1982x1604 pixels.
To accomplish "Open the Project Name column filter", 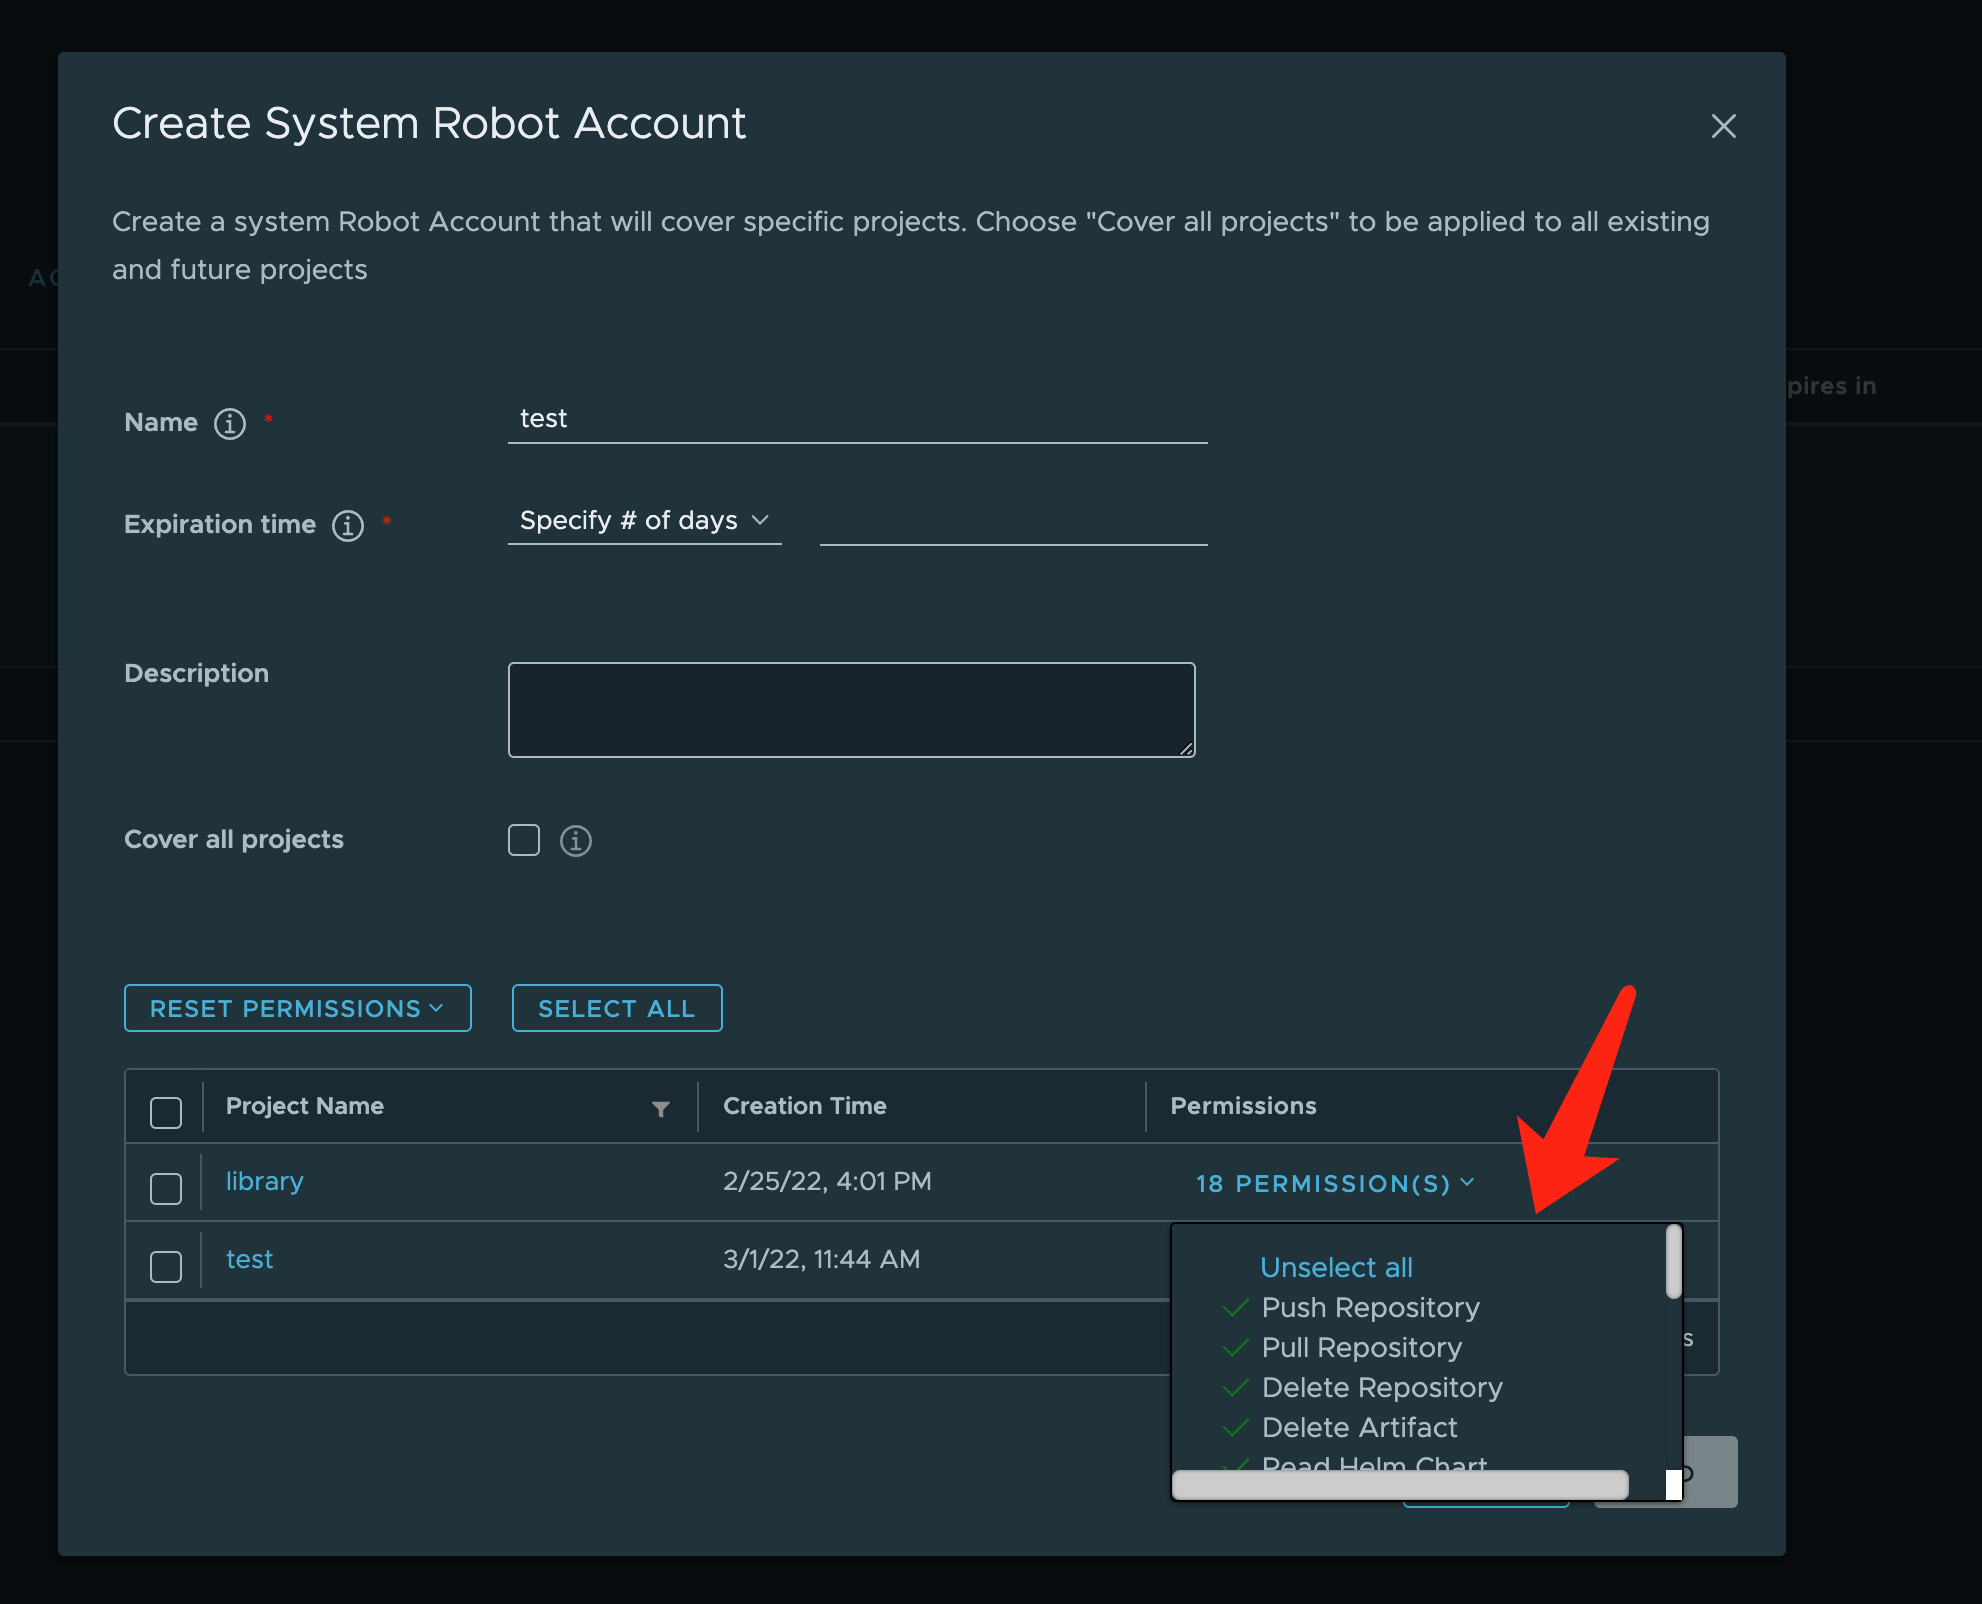I will 662,1107.
